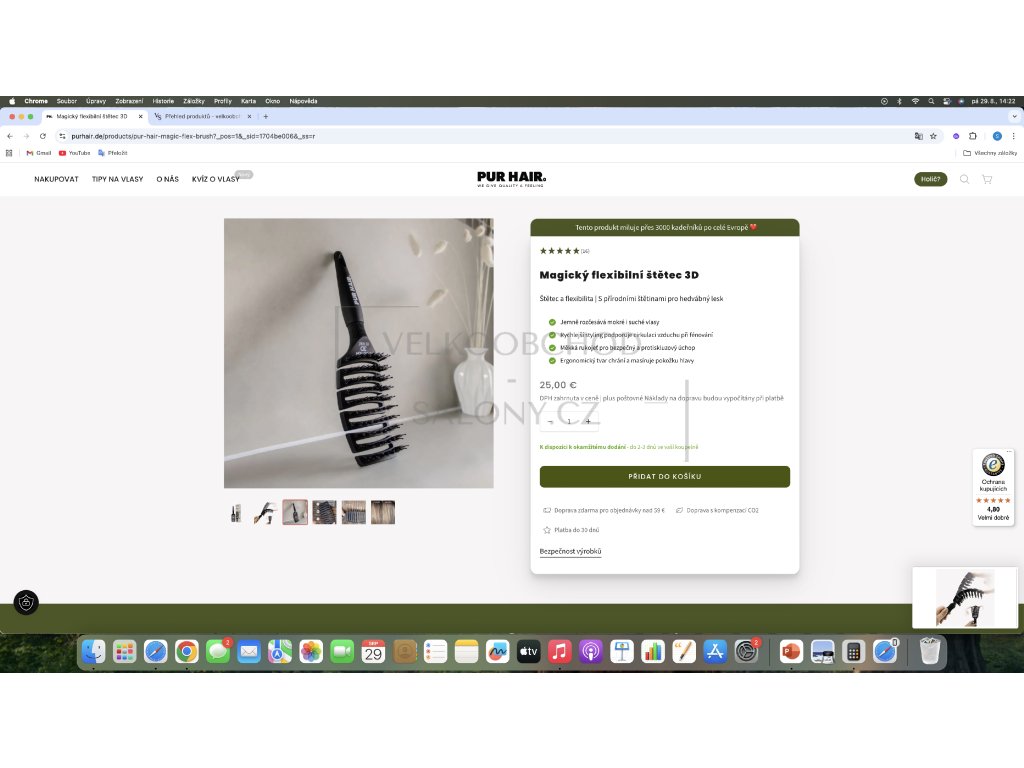Switch to the Přehled produktů tab
1024x768 pixels.
tap(202, 116)
